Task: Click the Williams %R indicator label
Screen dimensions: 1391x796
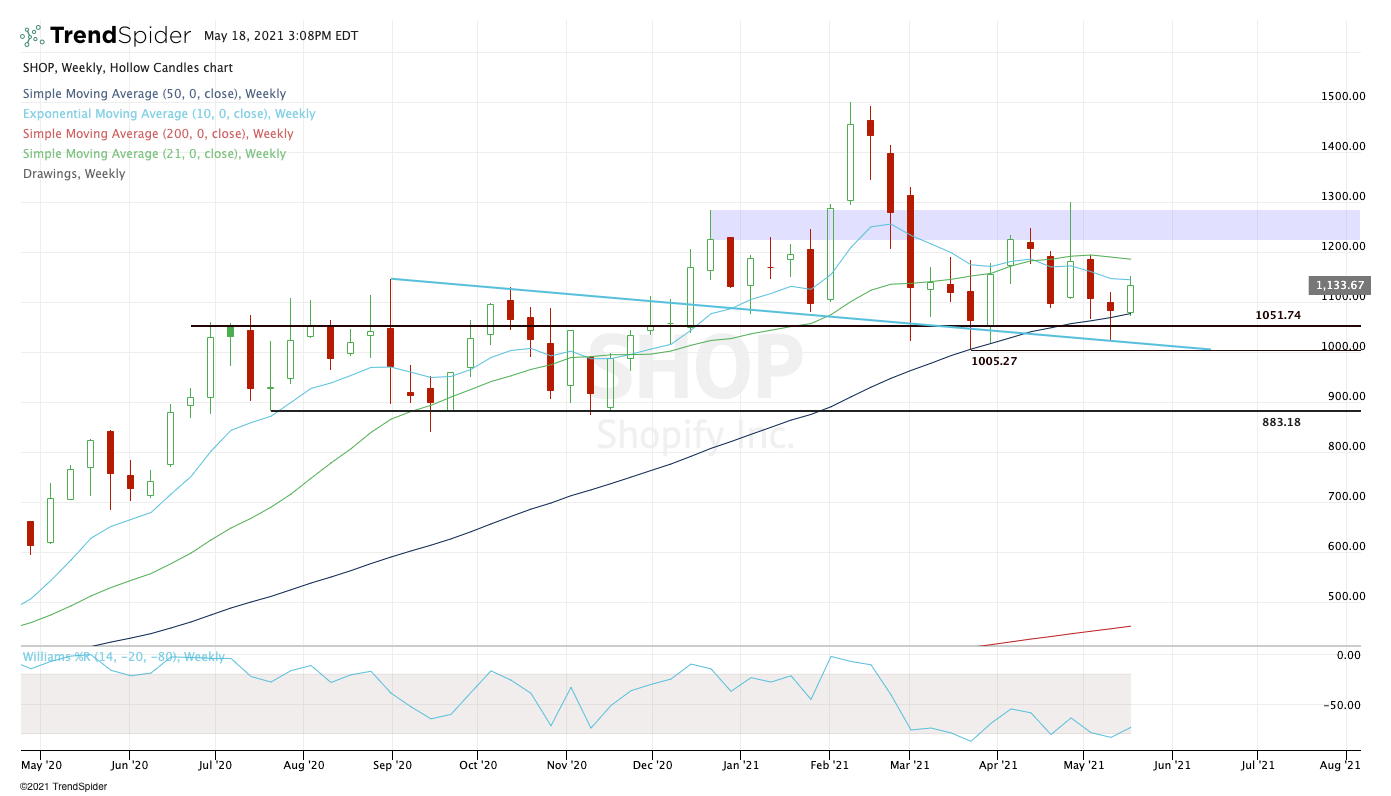Action: pyautogui.click(x=124, y=657)
